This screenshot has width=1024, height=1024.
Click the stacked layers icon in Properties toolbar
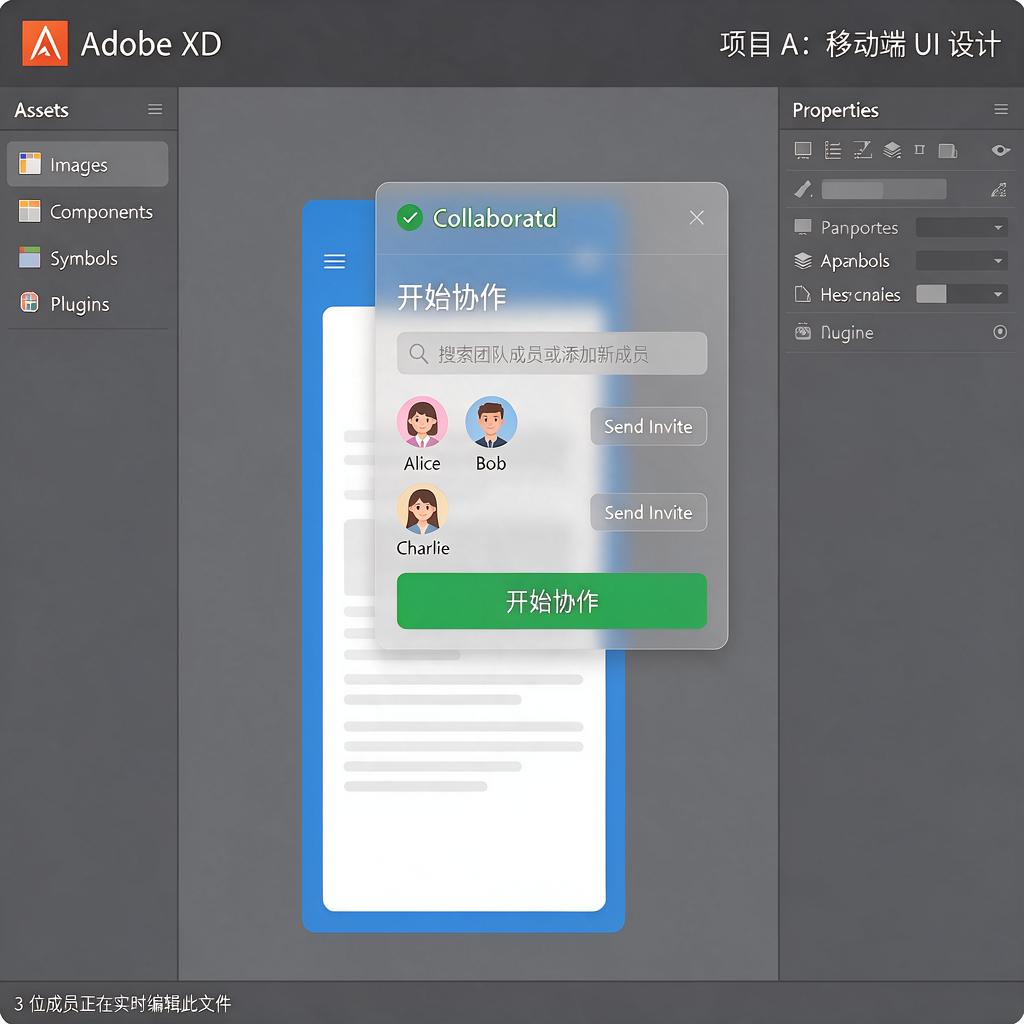click(892, 150)
